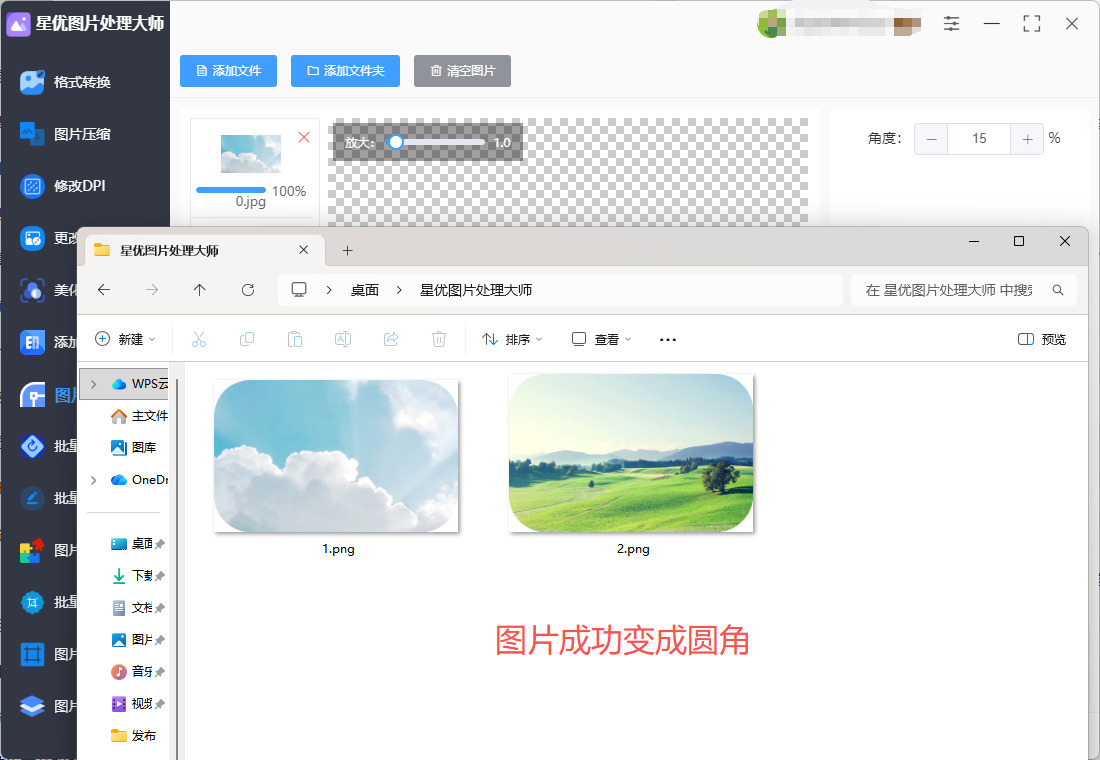Click the 添加文件 button
Viewport: 1100px width, 760px height.
coord(228,71)
